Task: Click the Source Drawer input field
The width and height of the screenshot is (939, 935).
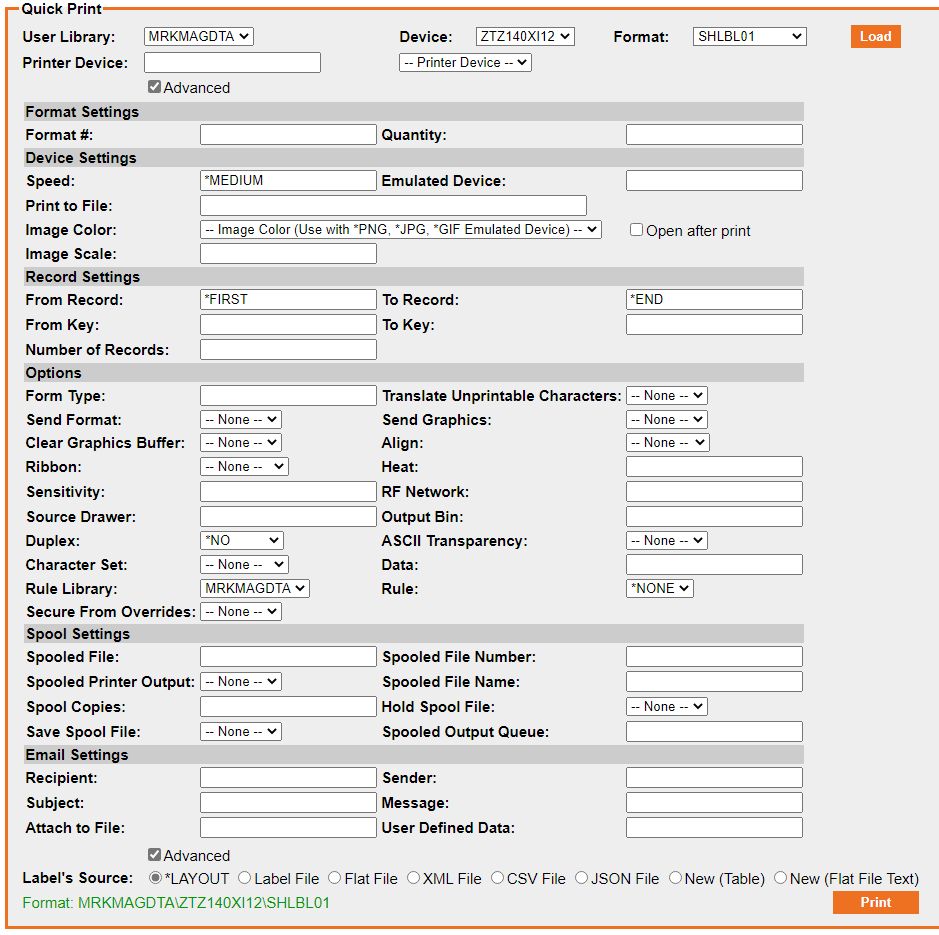Action: click(x=288, y=516)
